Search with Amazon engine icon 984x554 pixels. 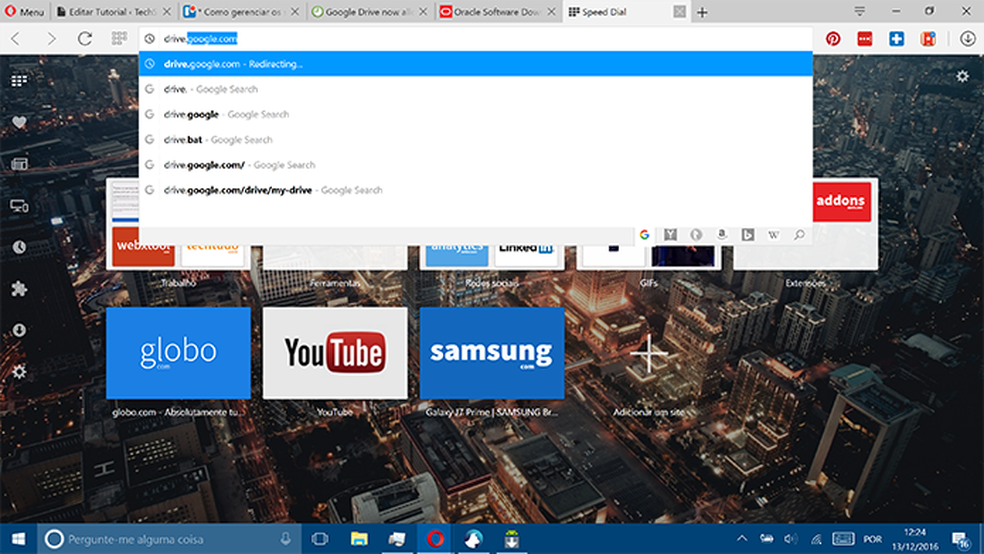722,235
